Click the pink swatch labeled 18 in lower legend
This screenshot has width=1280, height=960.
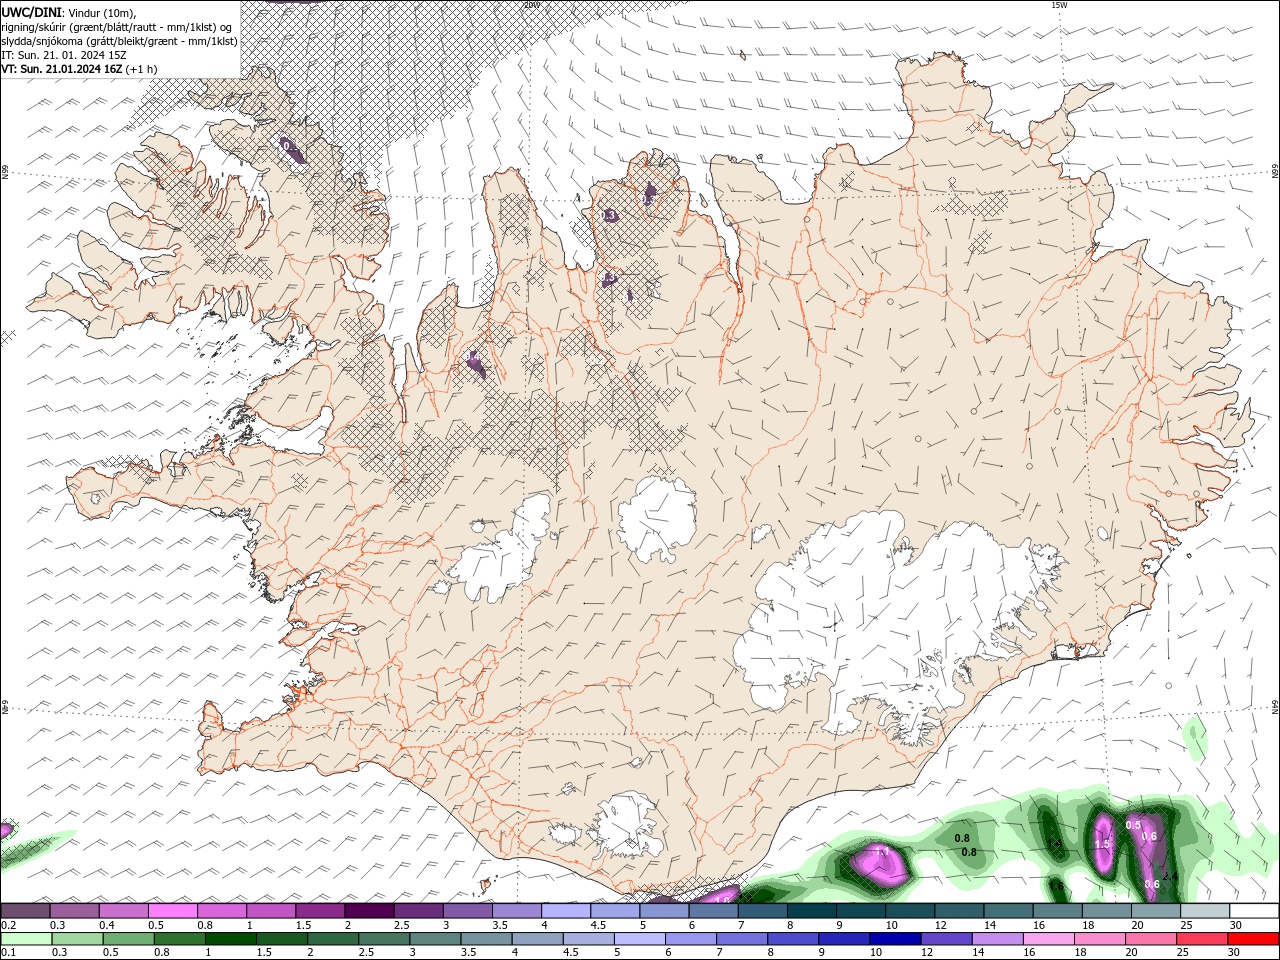(1098, 939)
